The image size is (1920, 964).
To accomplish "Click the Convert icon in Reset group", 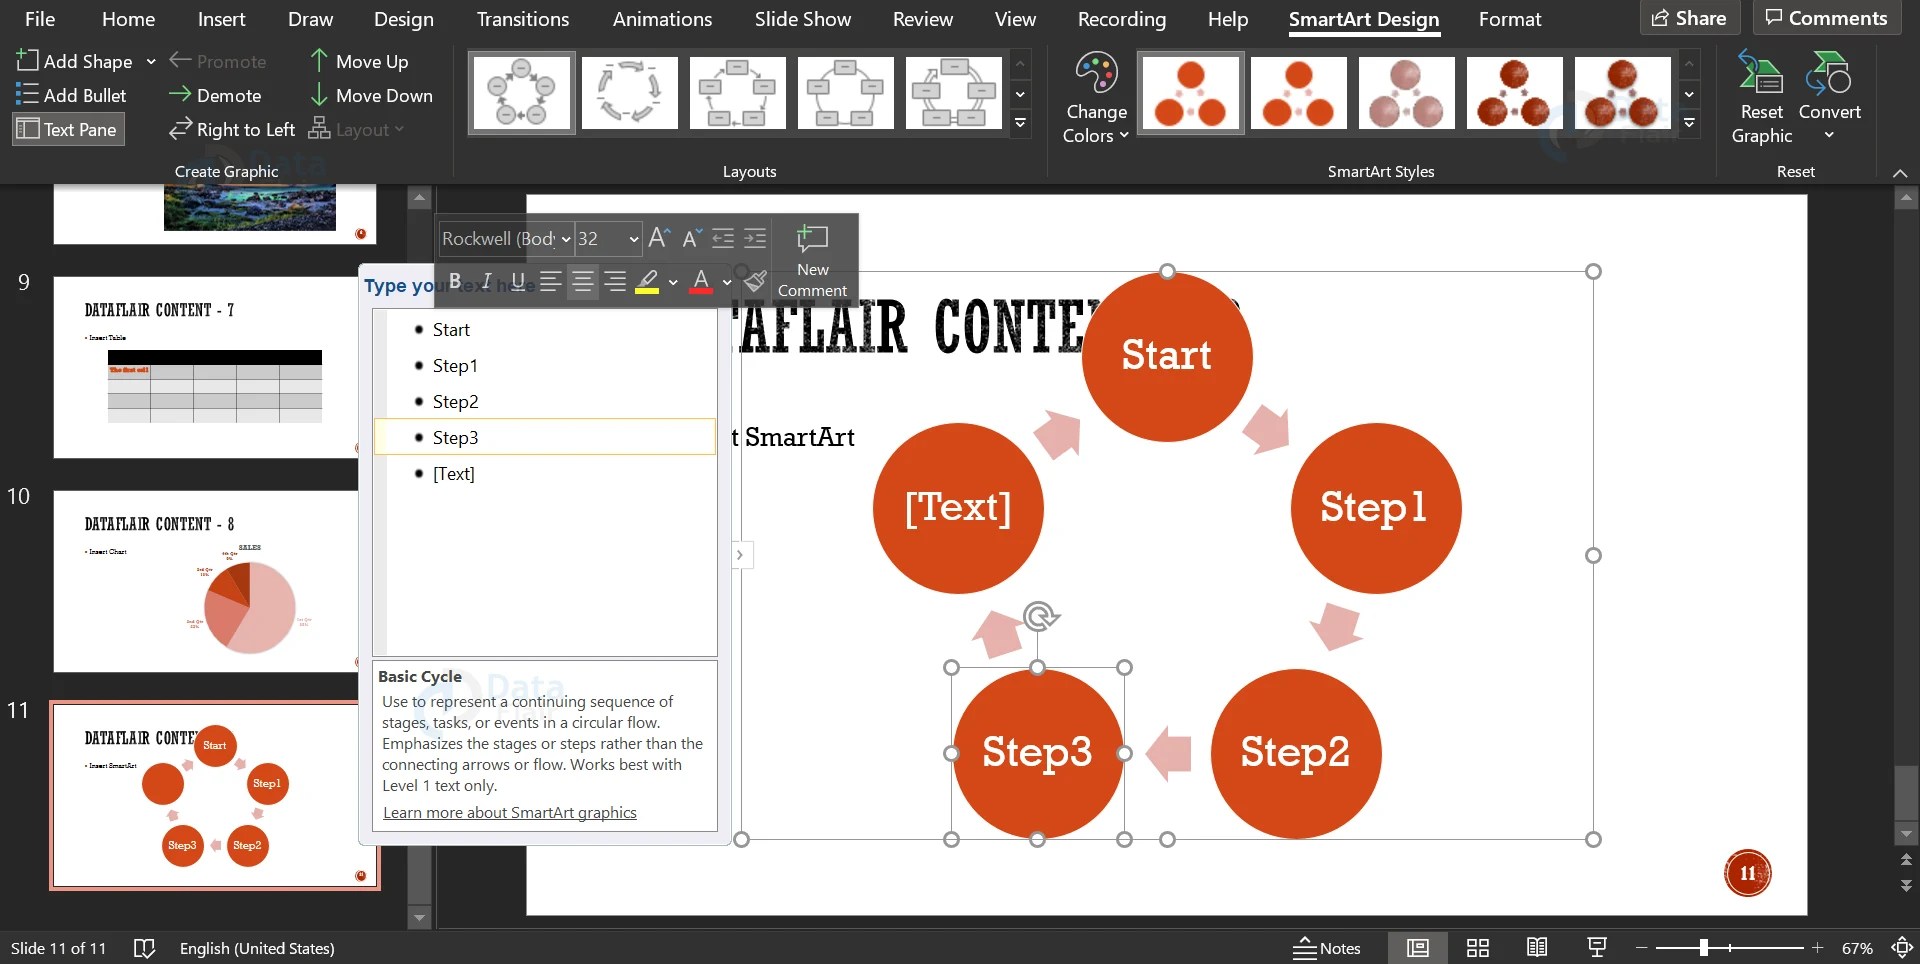I will coord(1830,95).
